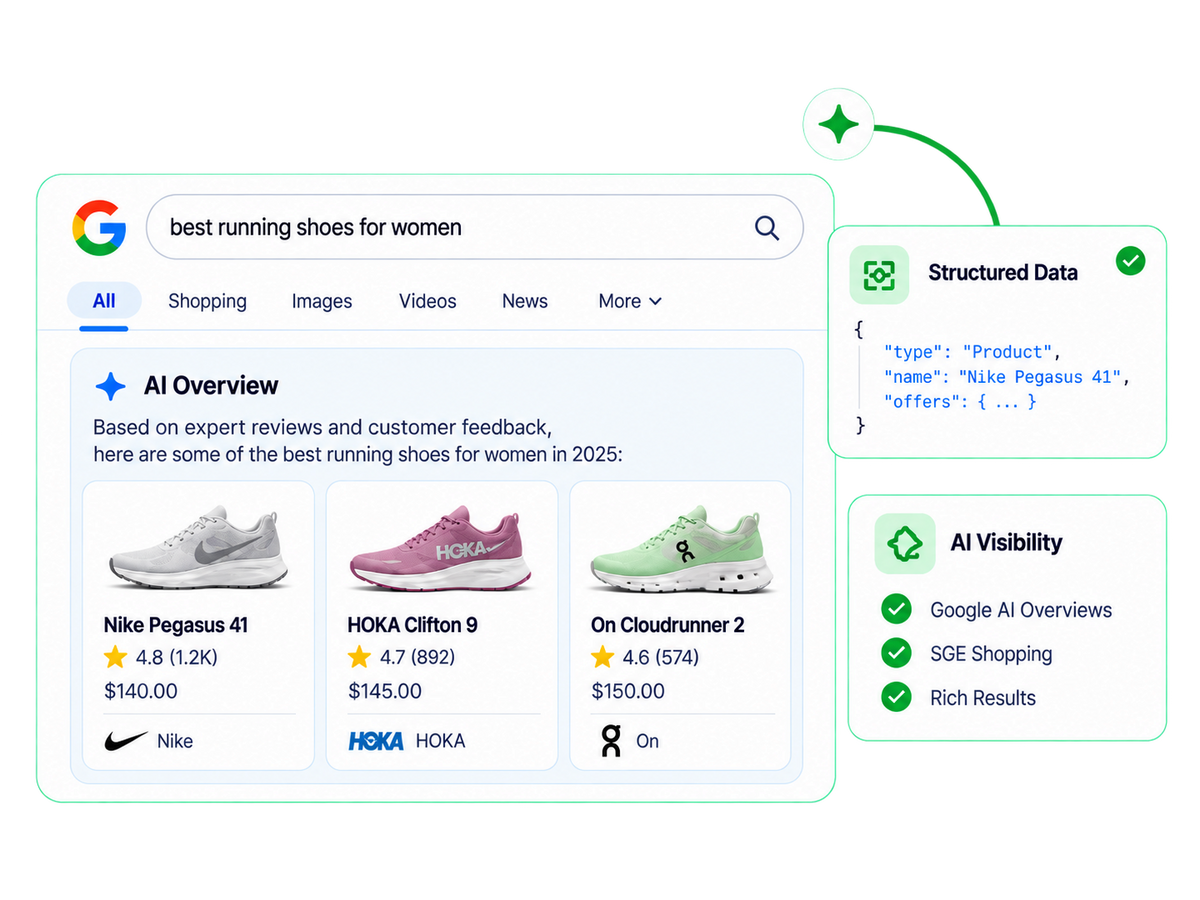Viewport: 1200px width, 900px height.
Task: Open the News tab
Action: click(525, 301)
